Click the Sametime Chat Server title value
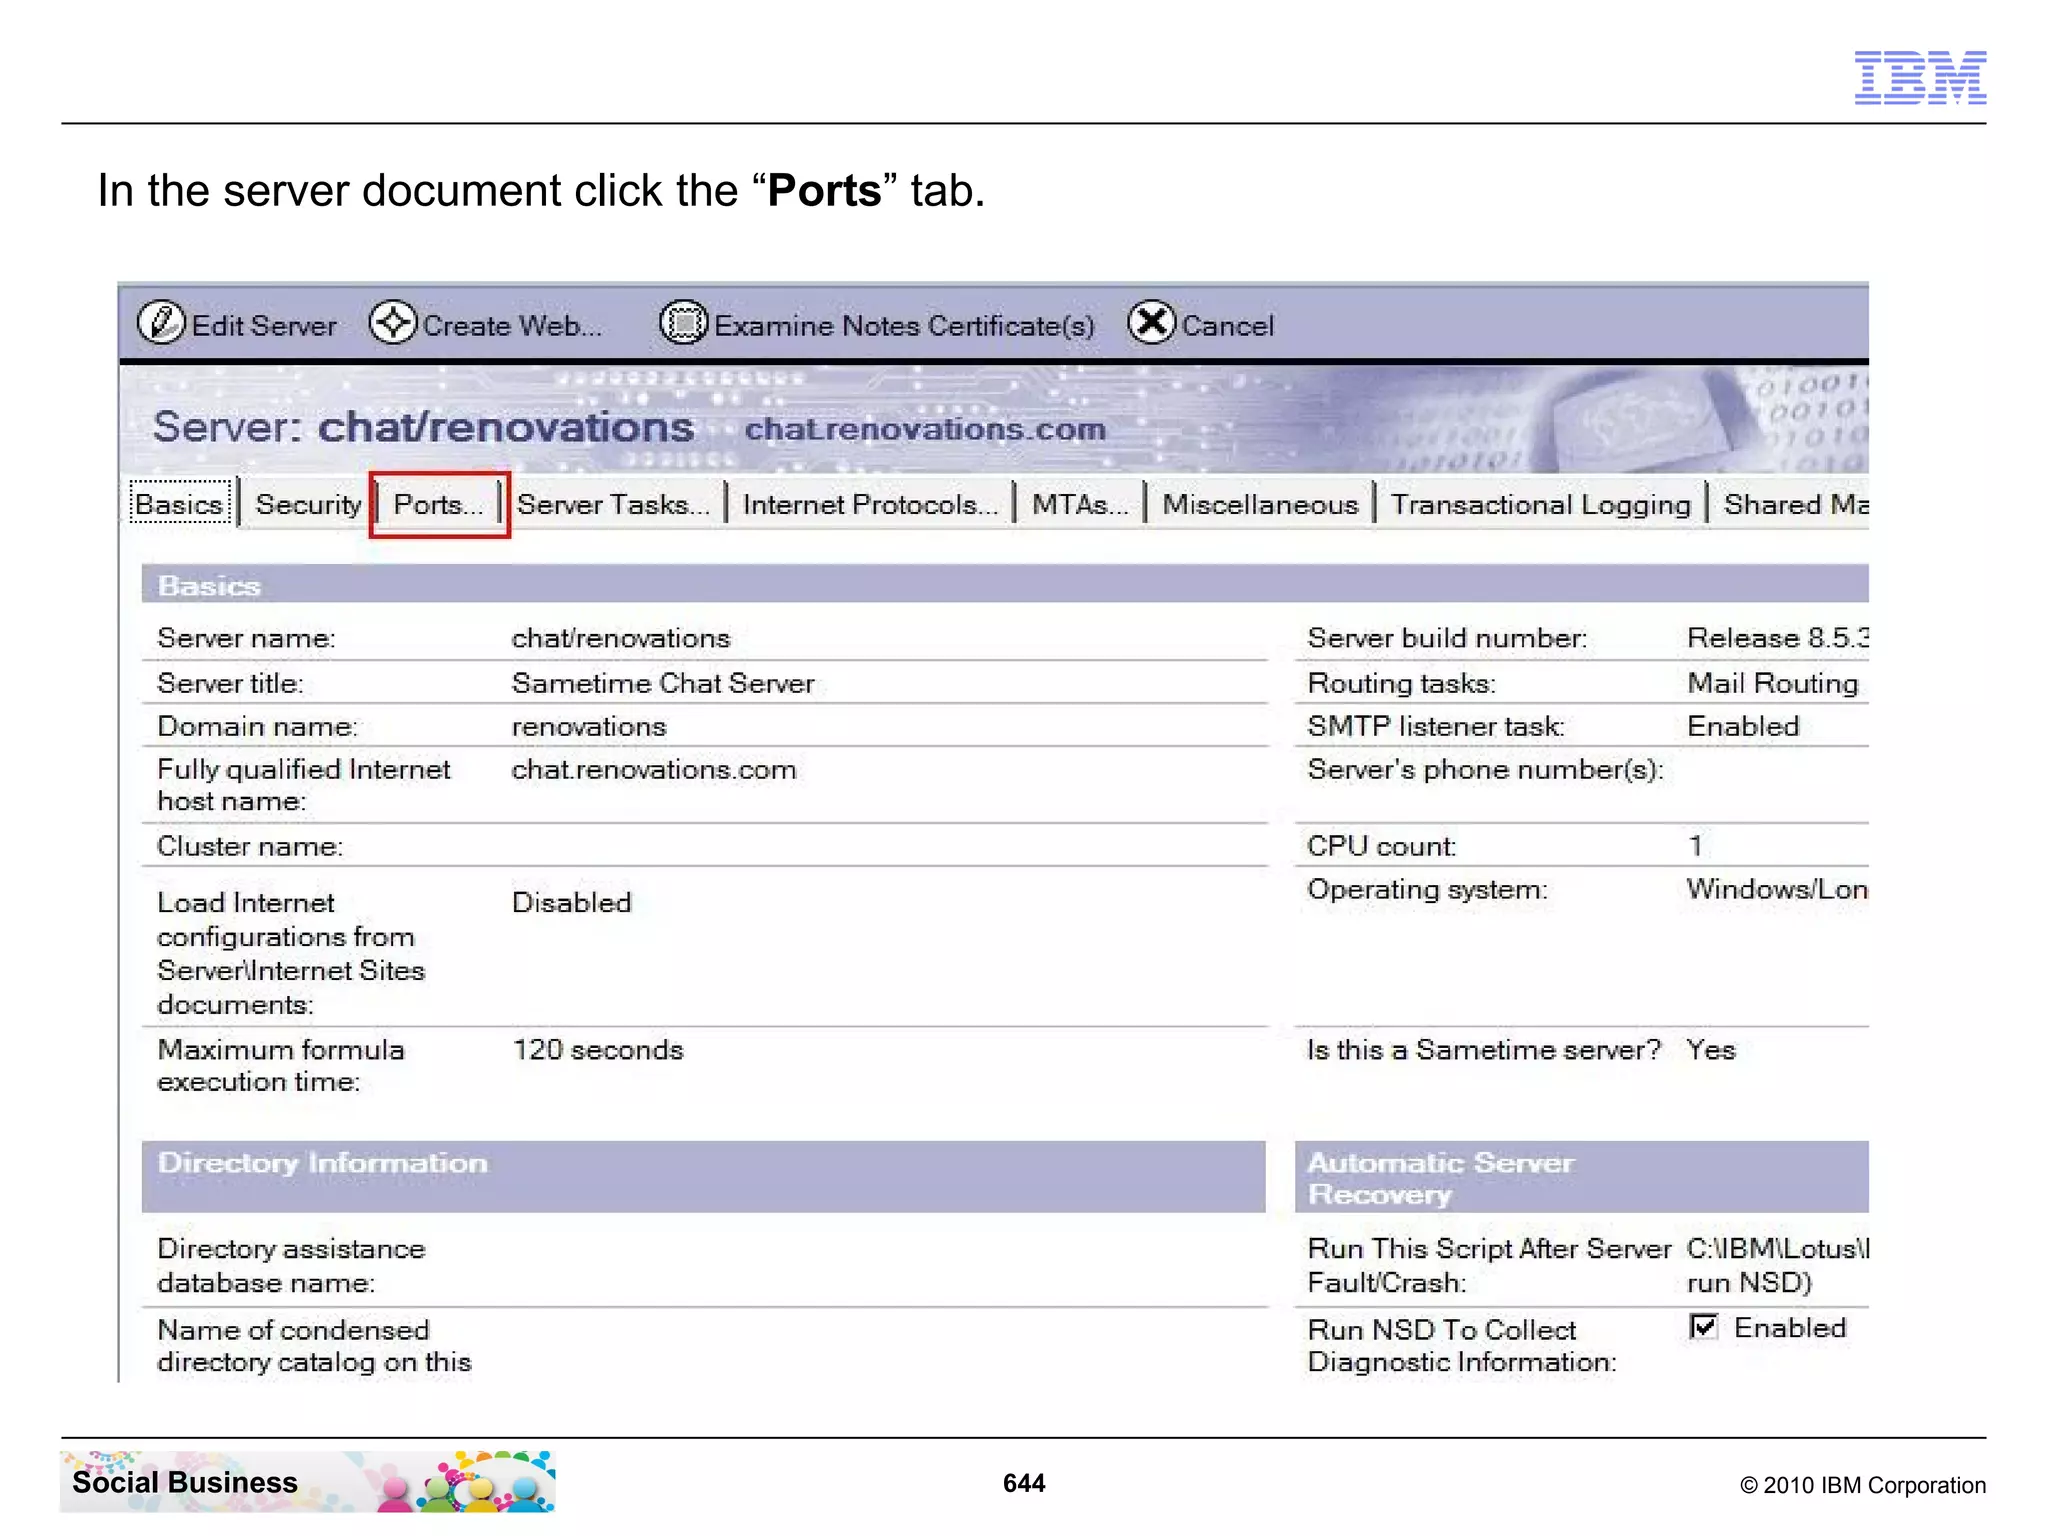Screen dimensions: 2048x1536 point(663,683)
